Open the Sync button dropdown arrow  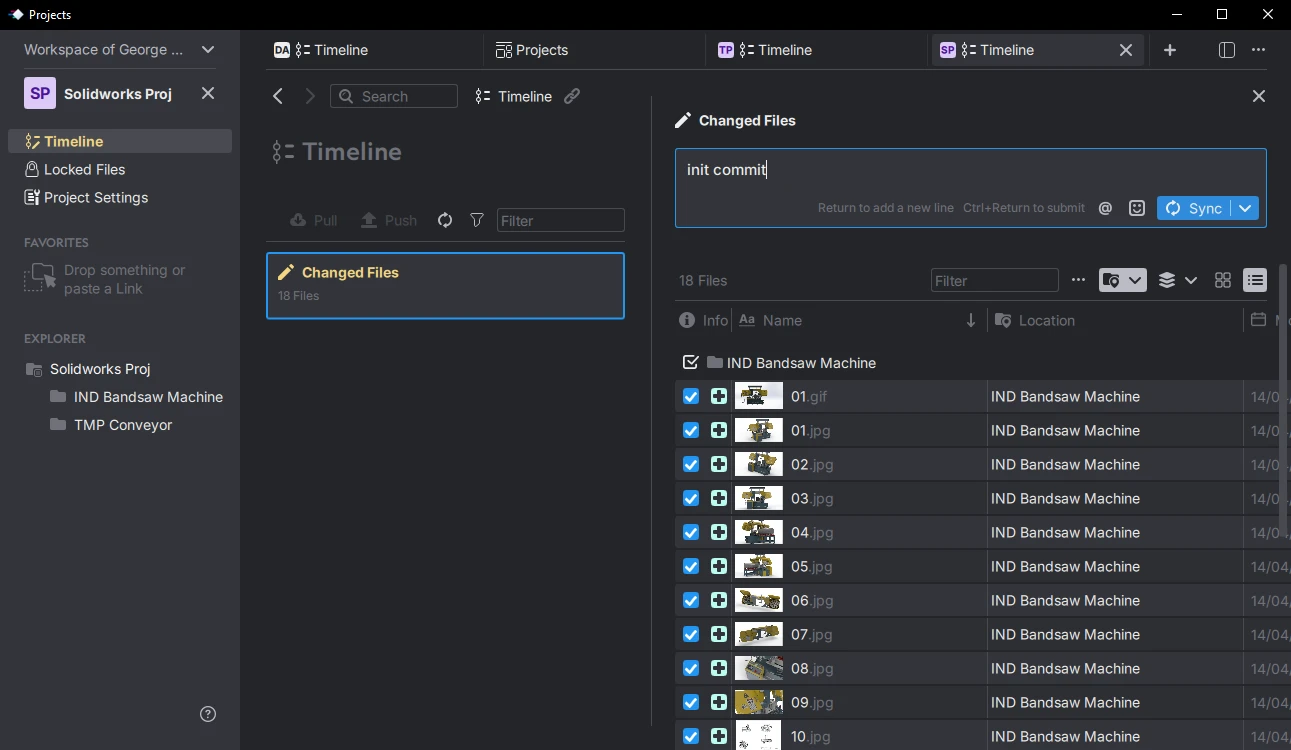click(x=1245, y=208)
